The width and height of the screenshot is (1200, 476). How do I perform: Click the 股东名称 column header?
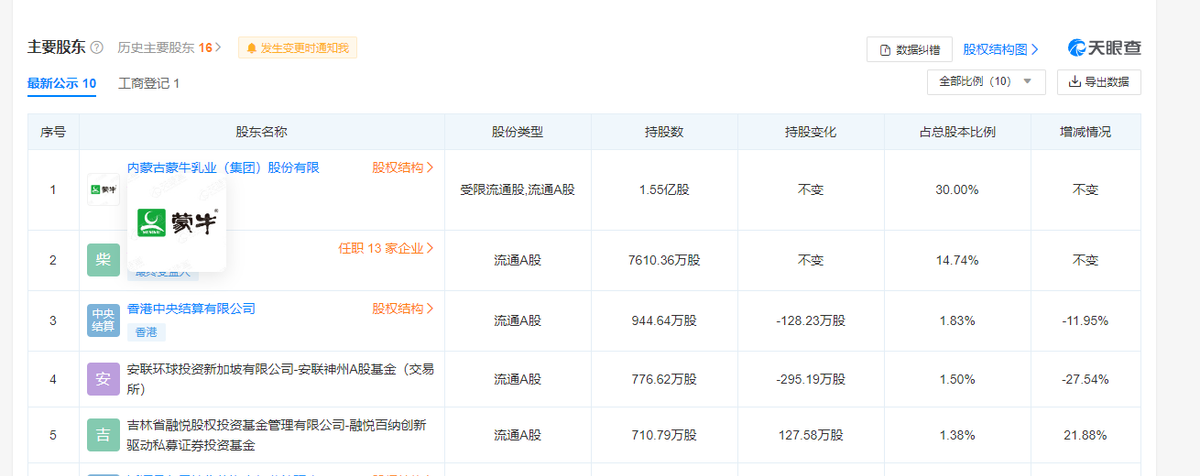point(262,132)
